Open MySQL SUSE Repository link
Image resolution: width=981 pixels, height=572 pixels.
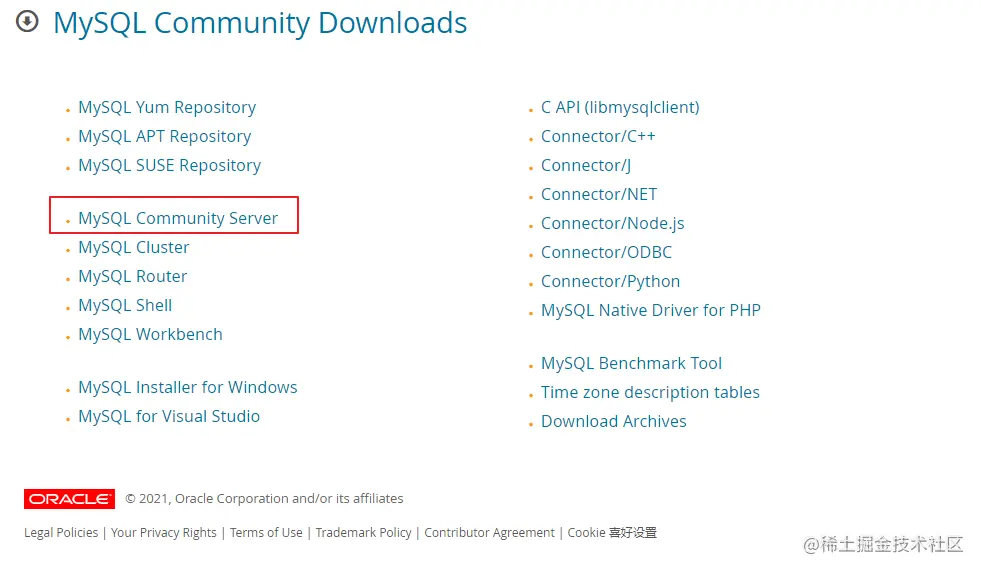pos(170,165)
